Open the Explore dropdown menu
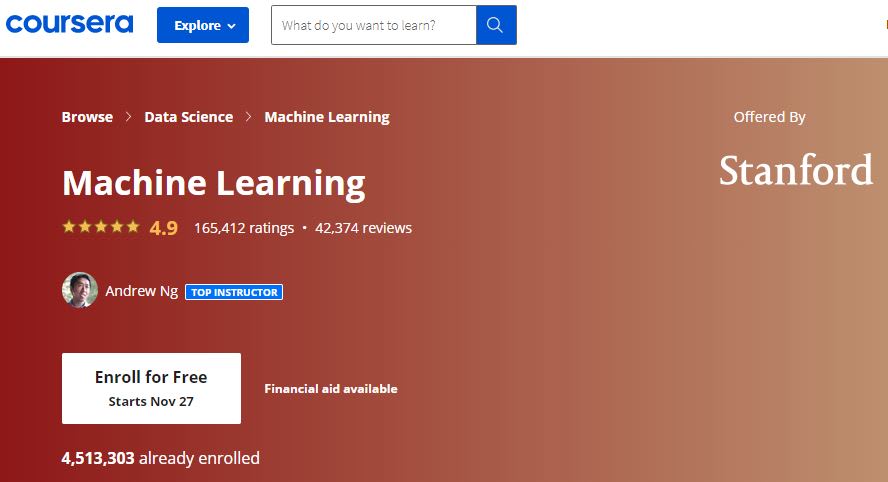The height and width of the screenshot is (482, 888). pos(203,25)
